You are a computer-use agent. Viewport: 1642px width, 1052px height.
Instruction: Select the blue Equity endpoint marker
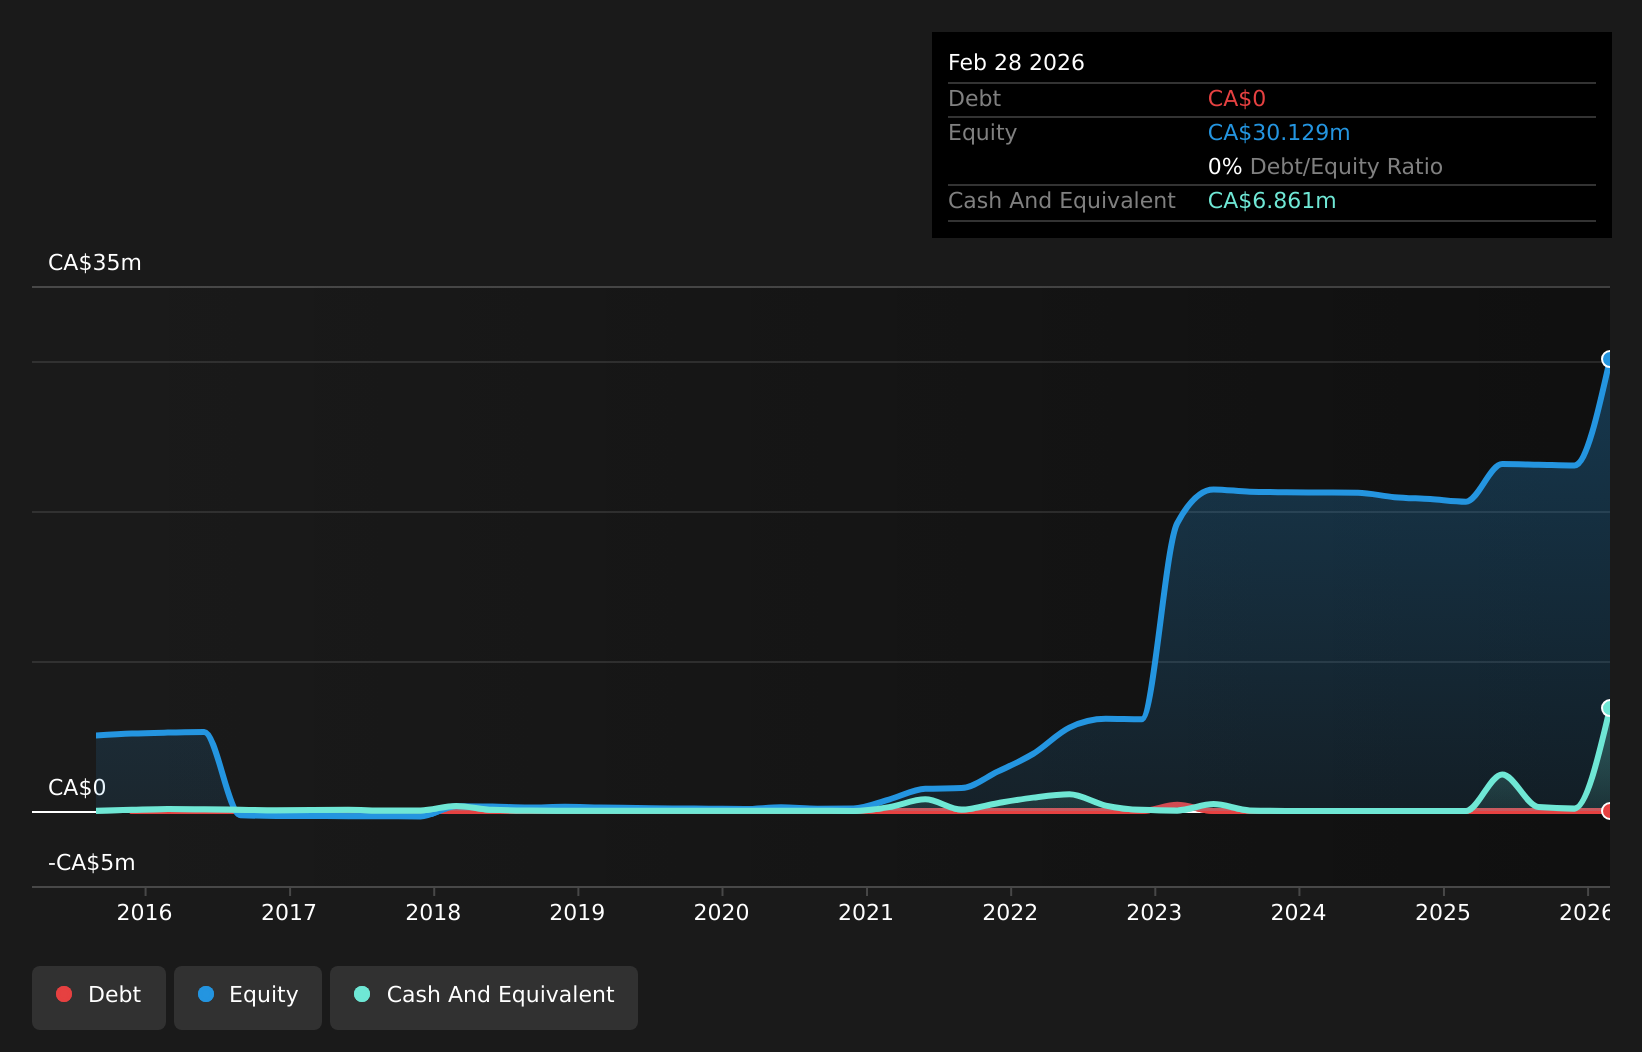pyautogui.click(x=1609, y=359)
